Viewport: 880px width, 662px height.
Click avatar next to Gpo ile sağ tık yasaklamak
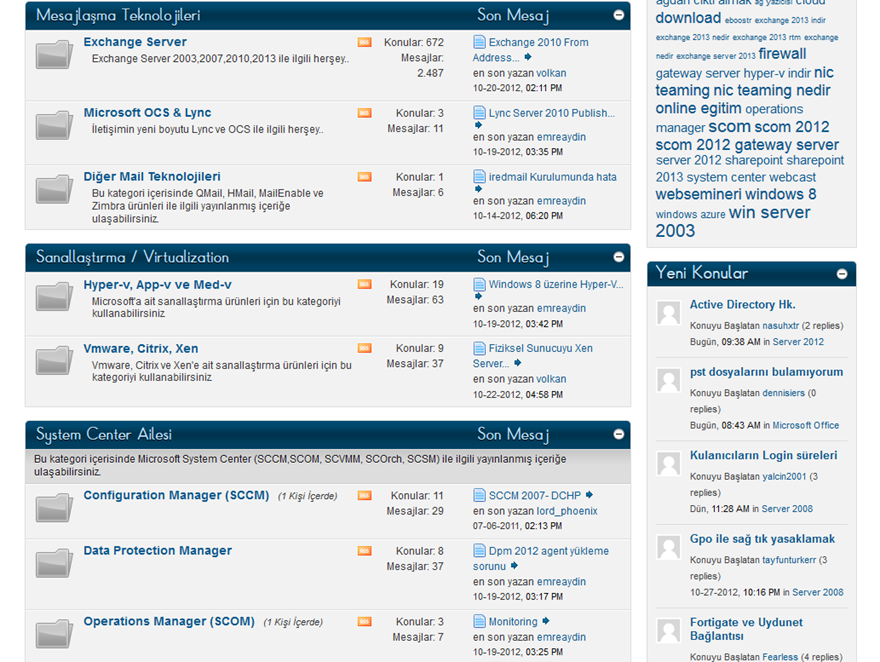coord(668,547)
